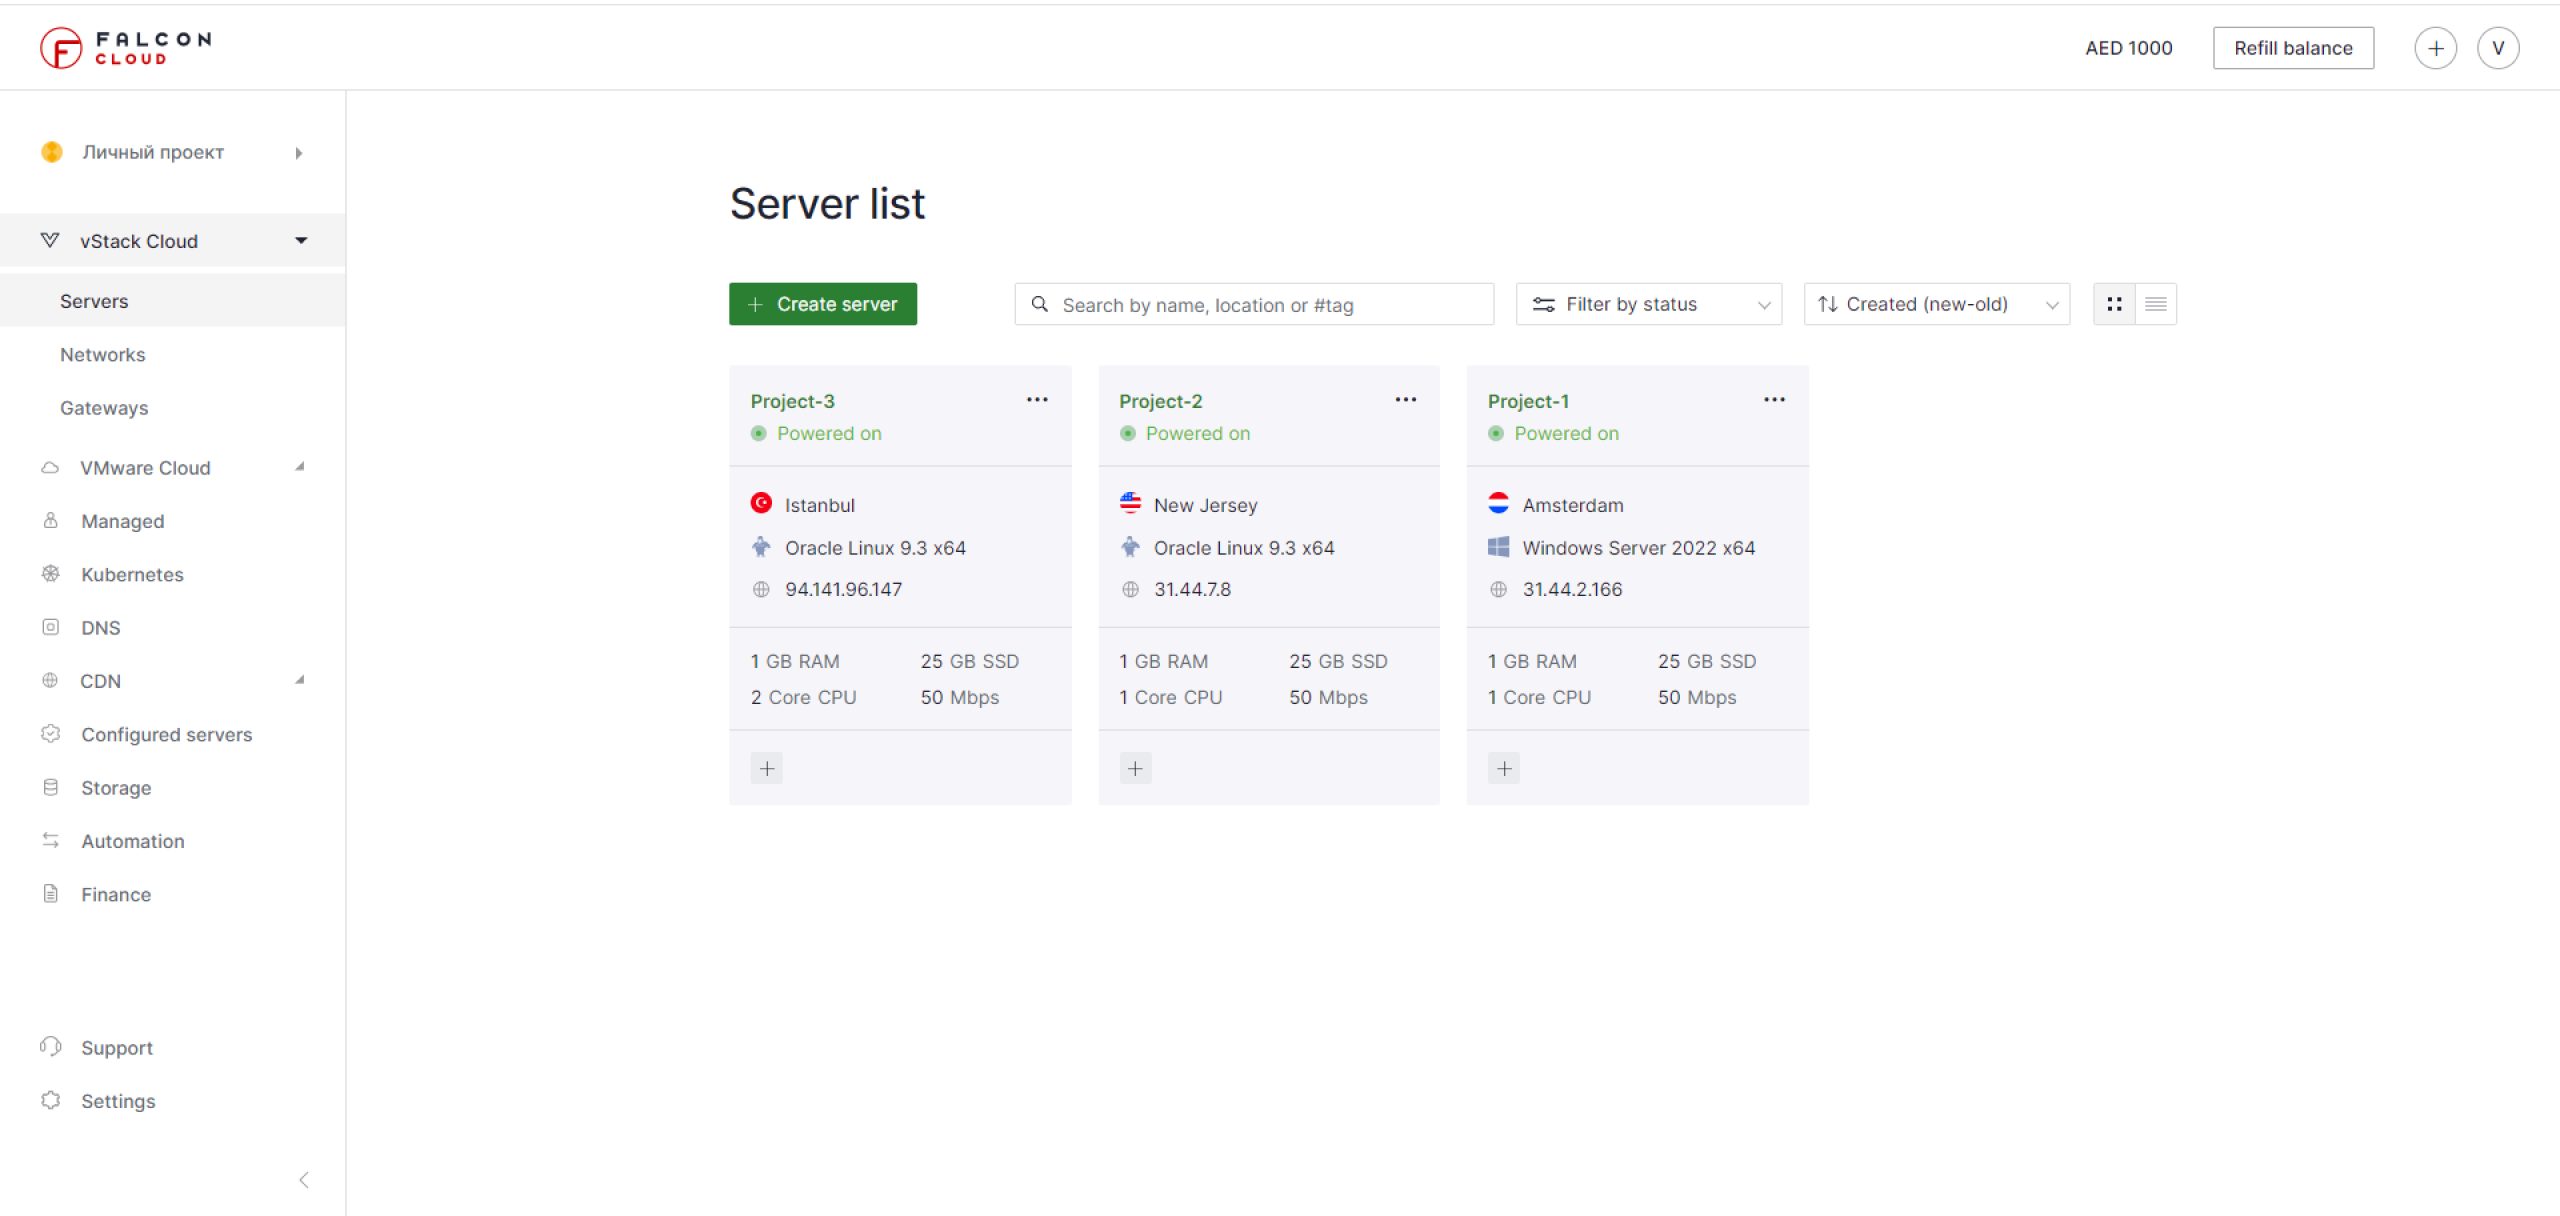Expand the Личный проект project selector

click(172, 152)
